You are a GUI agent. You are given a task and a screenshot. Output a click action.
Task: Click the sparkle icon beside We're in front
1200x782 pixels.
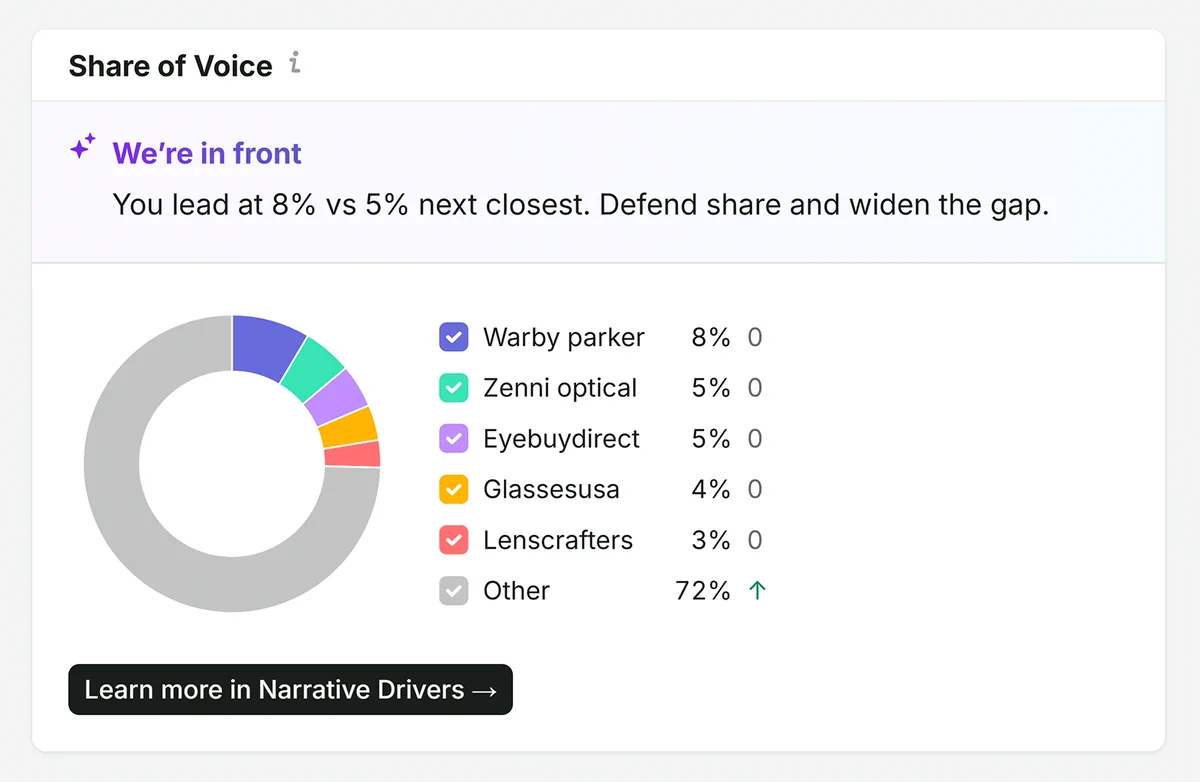83,147
